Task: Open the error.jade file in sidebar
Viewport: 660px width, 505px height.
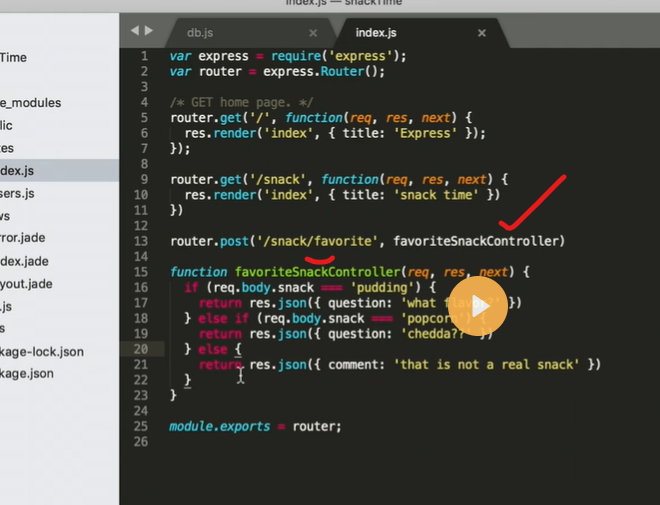Action: point(24,239)
